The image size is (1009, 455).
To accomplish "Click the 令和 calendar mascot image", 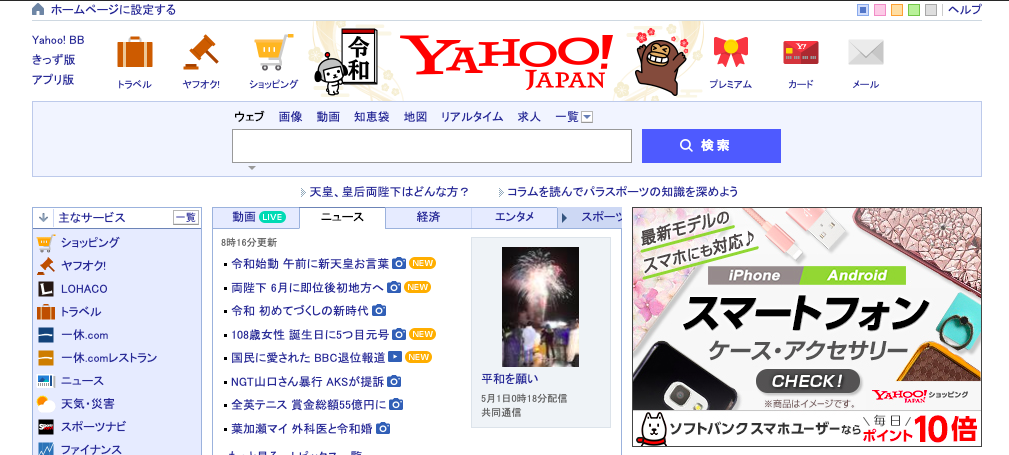I will coord(345,62).
